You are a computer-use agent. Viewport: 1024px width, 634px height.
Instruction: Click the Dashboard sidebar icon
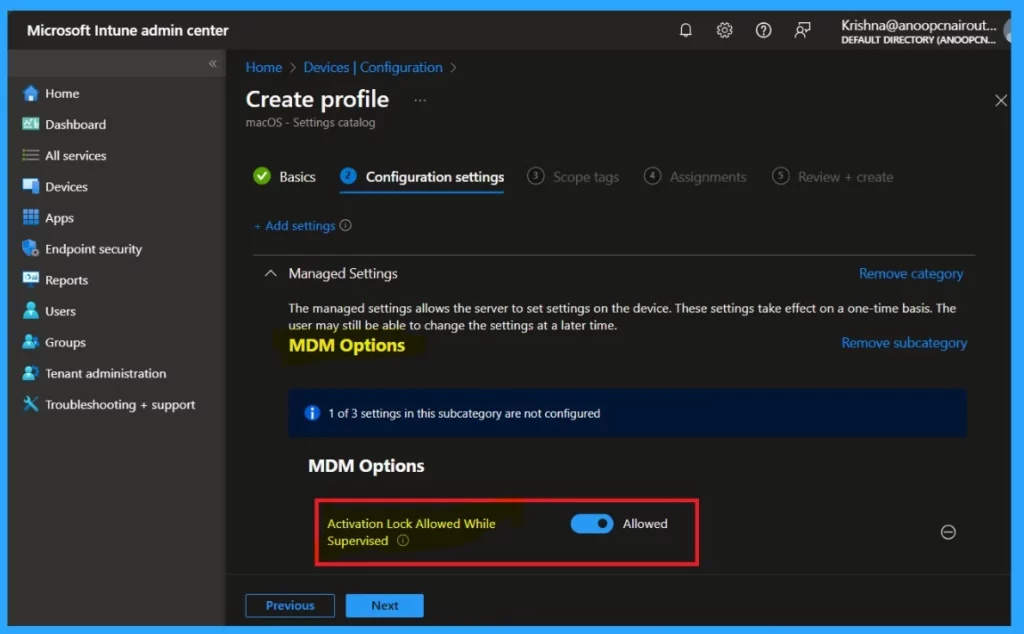point(30,124)
